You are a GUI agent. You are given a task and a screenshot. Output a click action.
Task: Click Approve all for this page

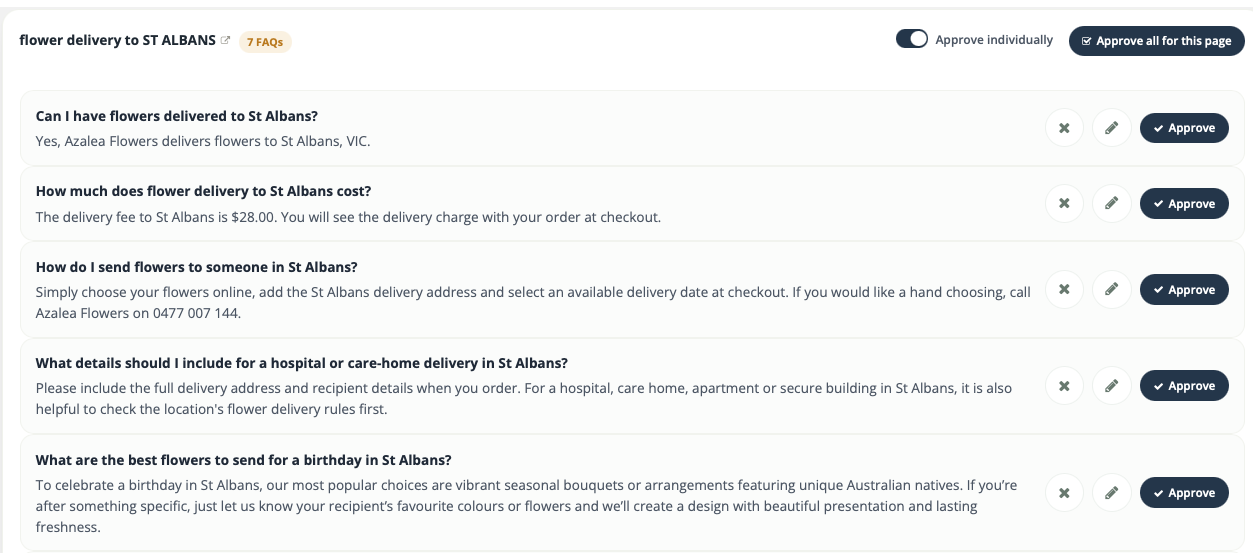(1157, 41)
